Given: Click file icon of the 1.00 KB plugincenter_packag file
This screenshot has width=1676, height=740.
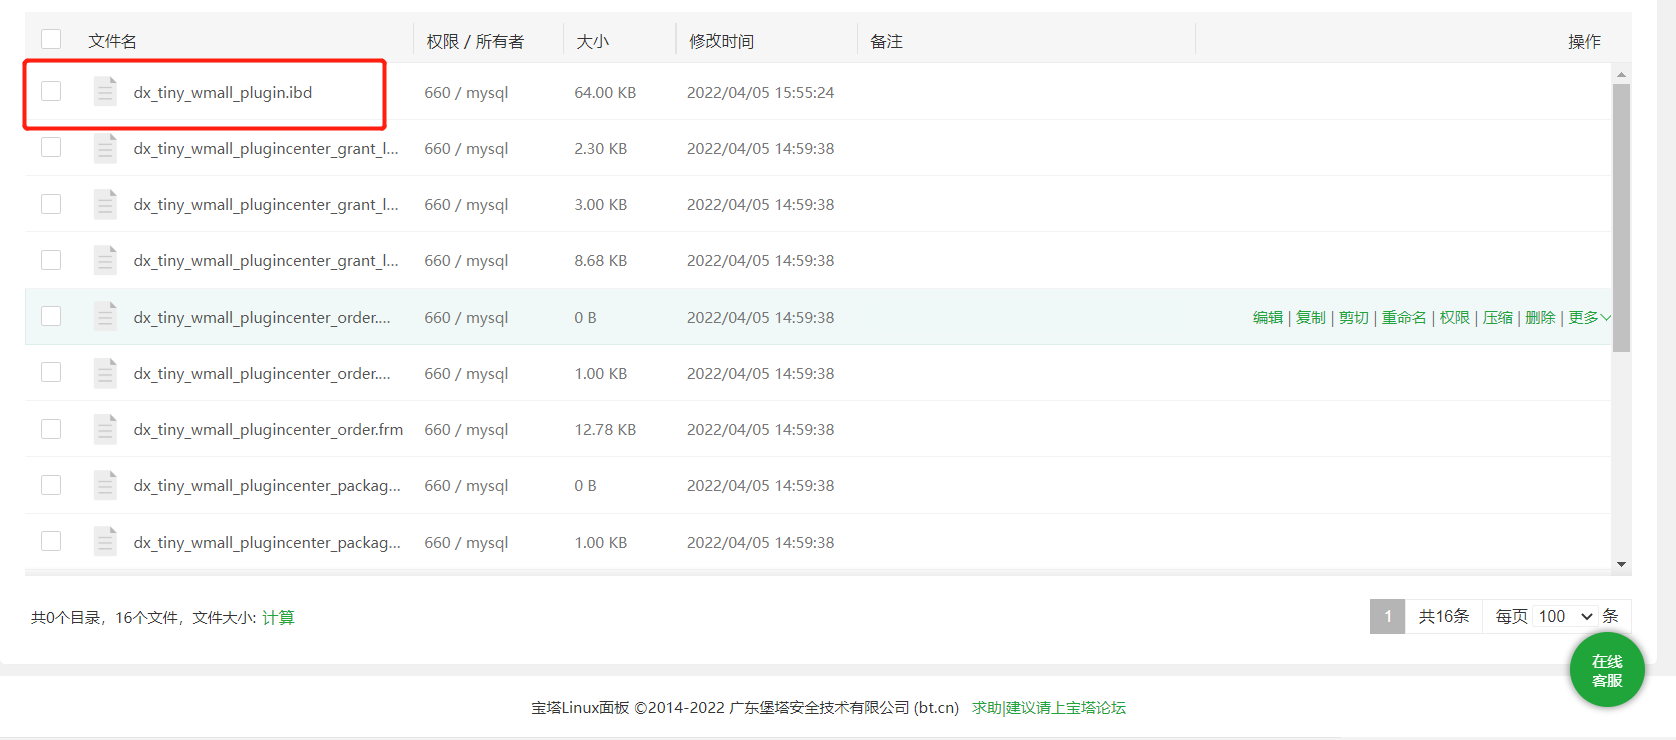Looking at the screenshot, I should [105, 541].
